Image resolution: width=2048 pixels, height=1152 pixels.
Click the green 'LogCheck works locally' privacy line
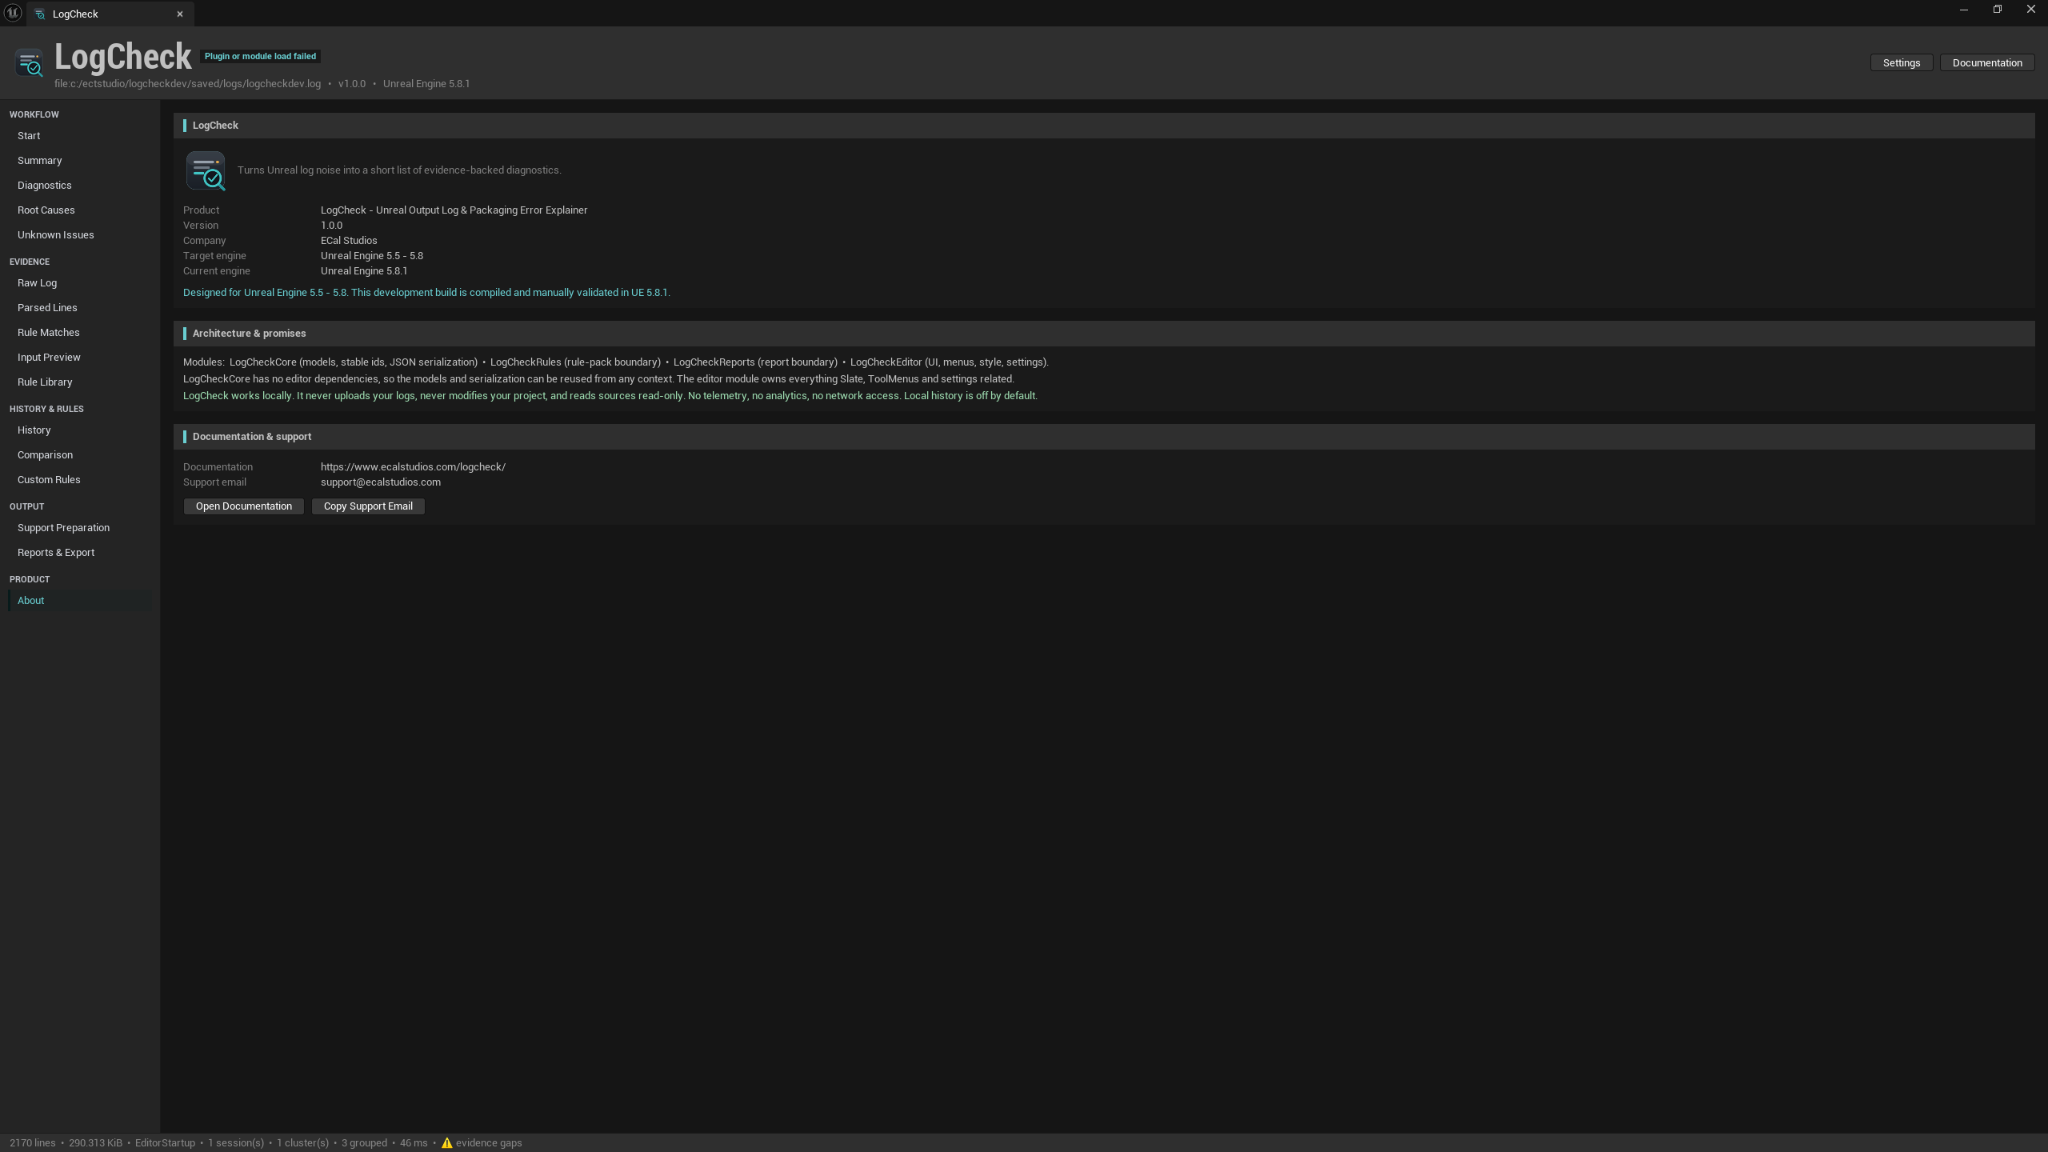pos(610,396)
